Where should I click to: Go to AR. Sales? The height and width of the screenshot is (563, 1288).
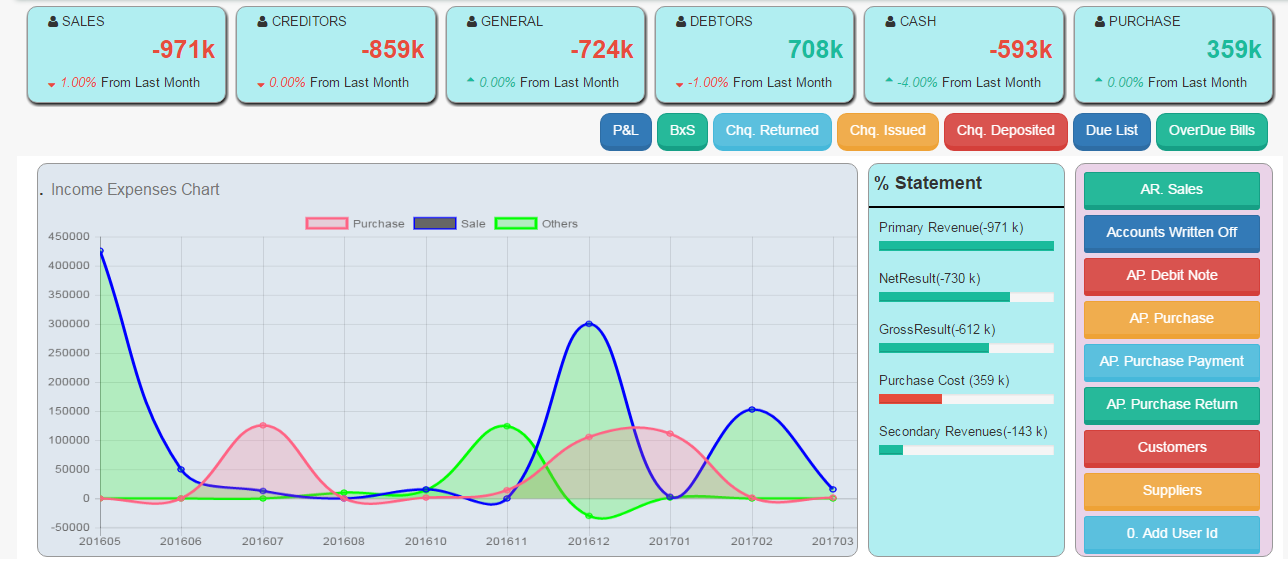[x=1171, y=190]
